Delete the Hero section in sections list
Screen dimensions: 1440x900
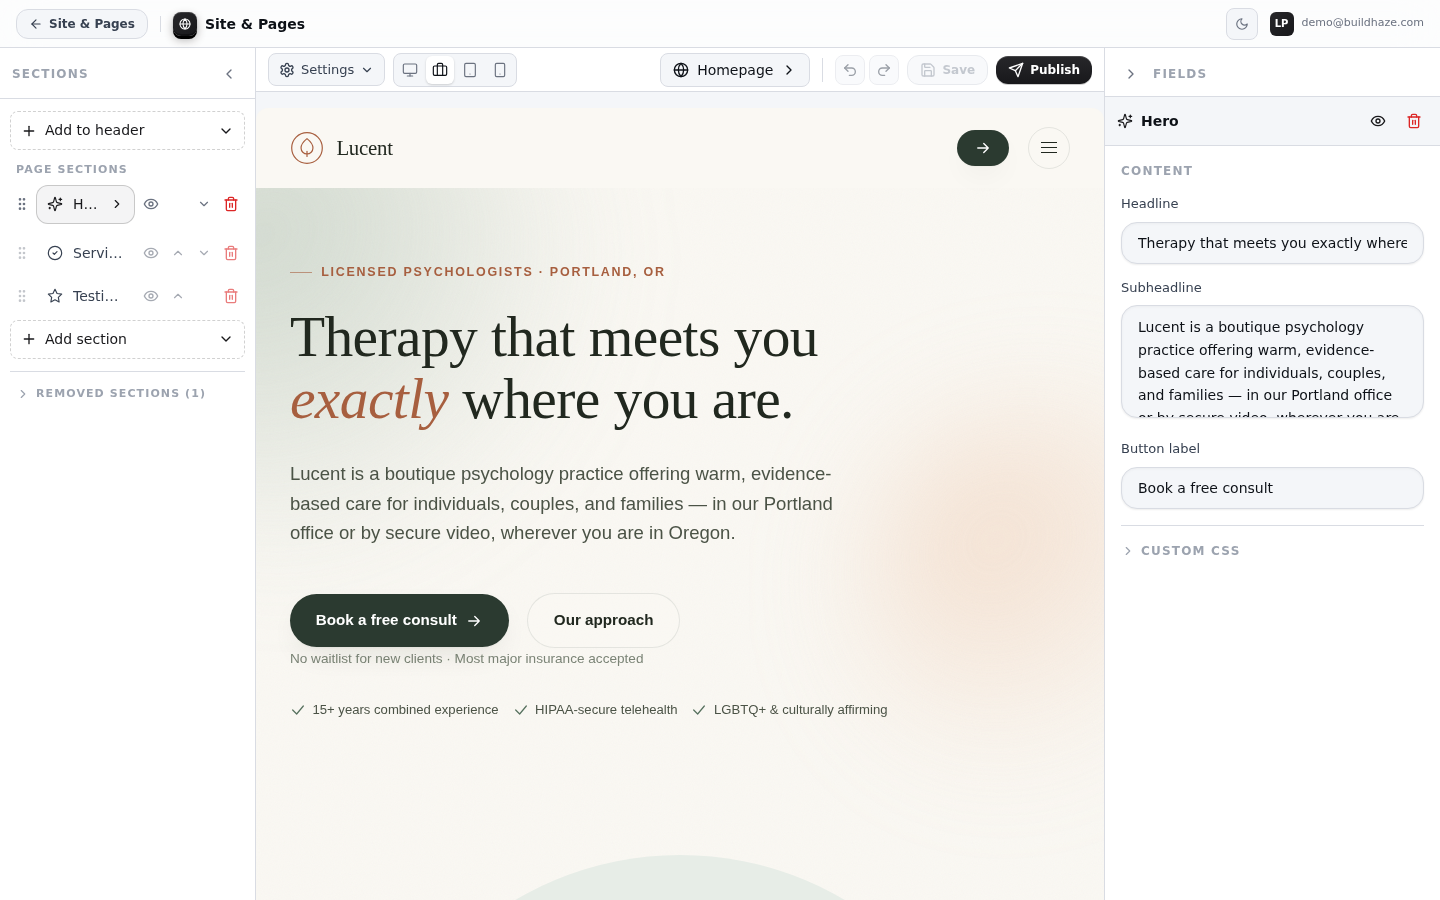[x=231, y=204]
